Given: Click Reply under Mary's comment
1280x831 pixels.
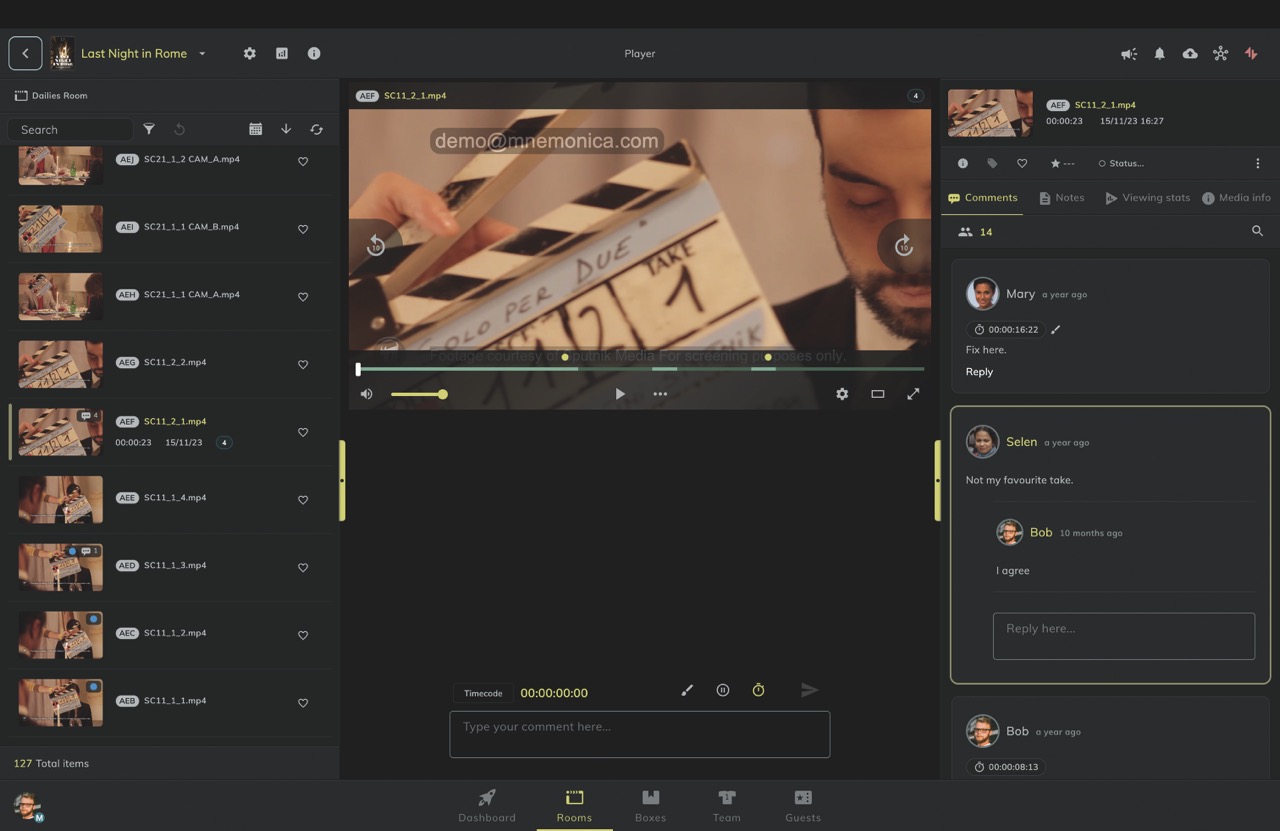Looking at the screenshot, I should [979, 371].
